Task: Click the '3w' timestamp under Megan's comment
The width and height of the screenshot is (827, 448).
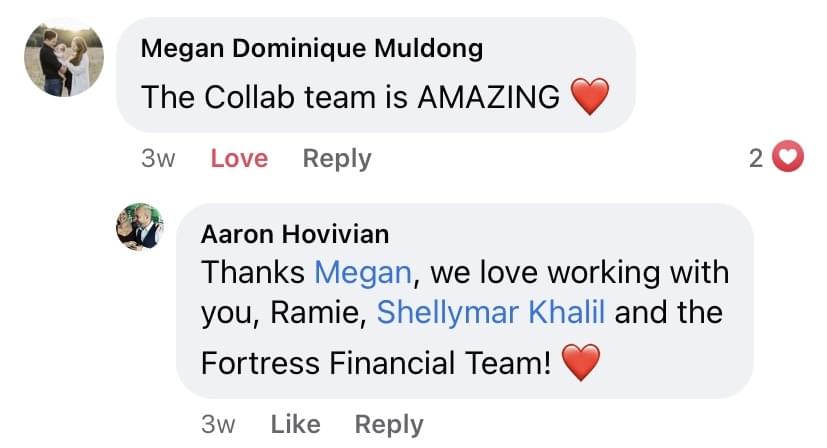Action: (x=159, y=158)
